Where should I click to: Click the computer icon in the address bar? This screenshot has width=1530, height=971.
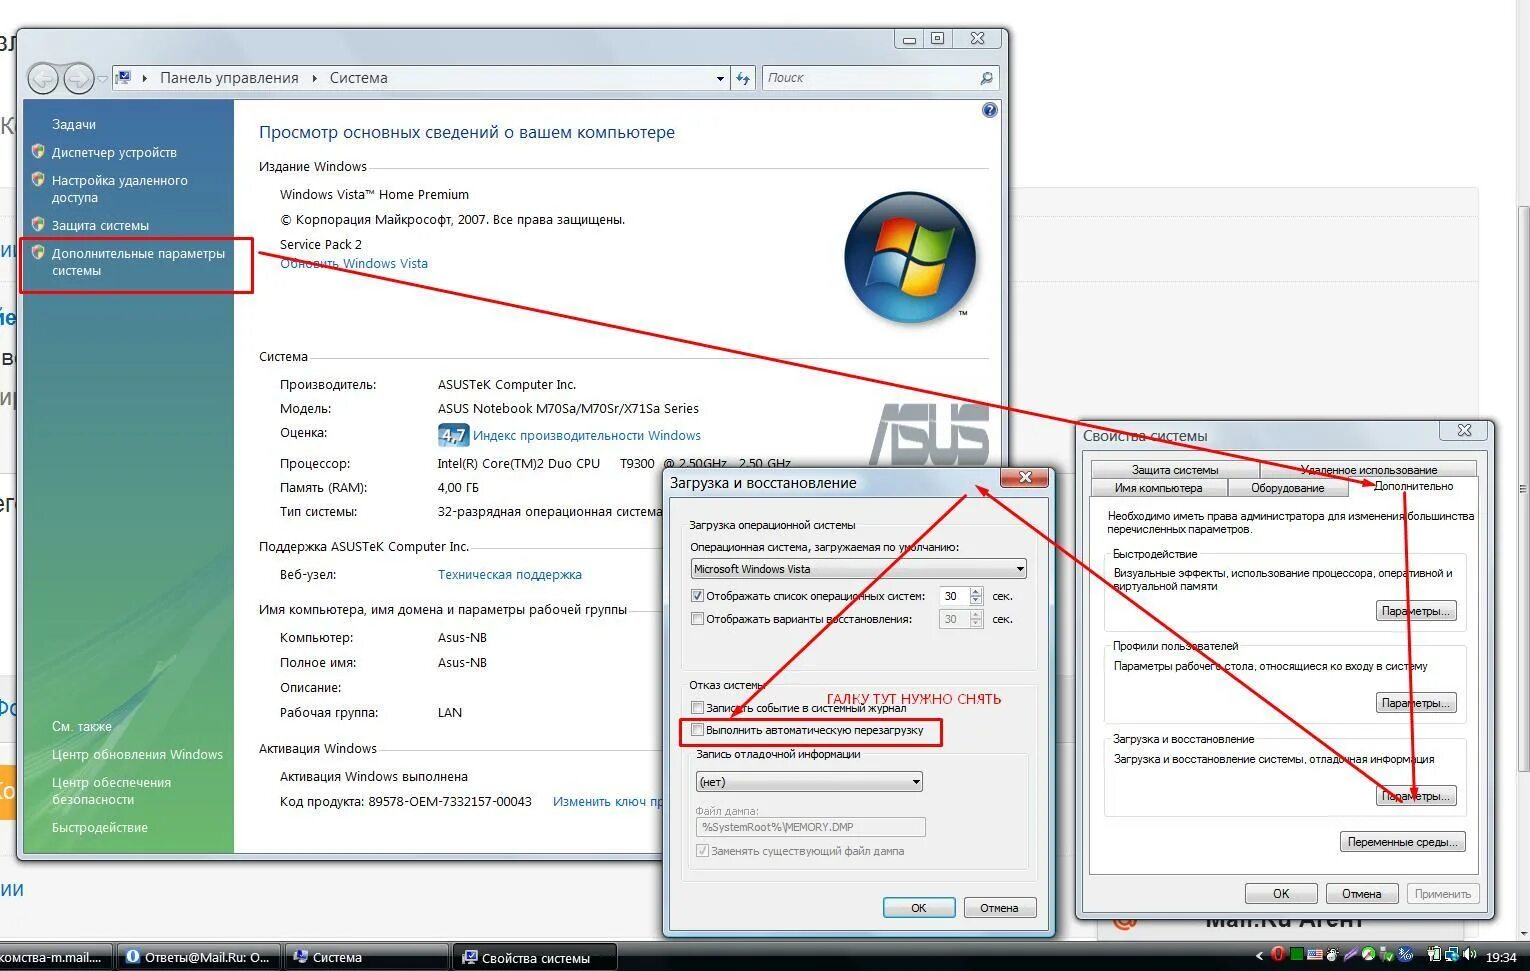click(x=124, y=77)
